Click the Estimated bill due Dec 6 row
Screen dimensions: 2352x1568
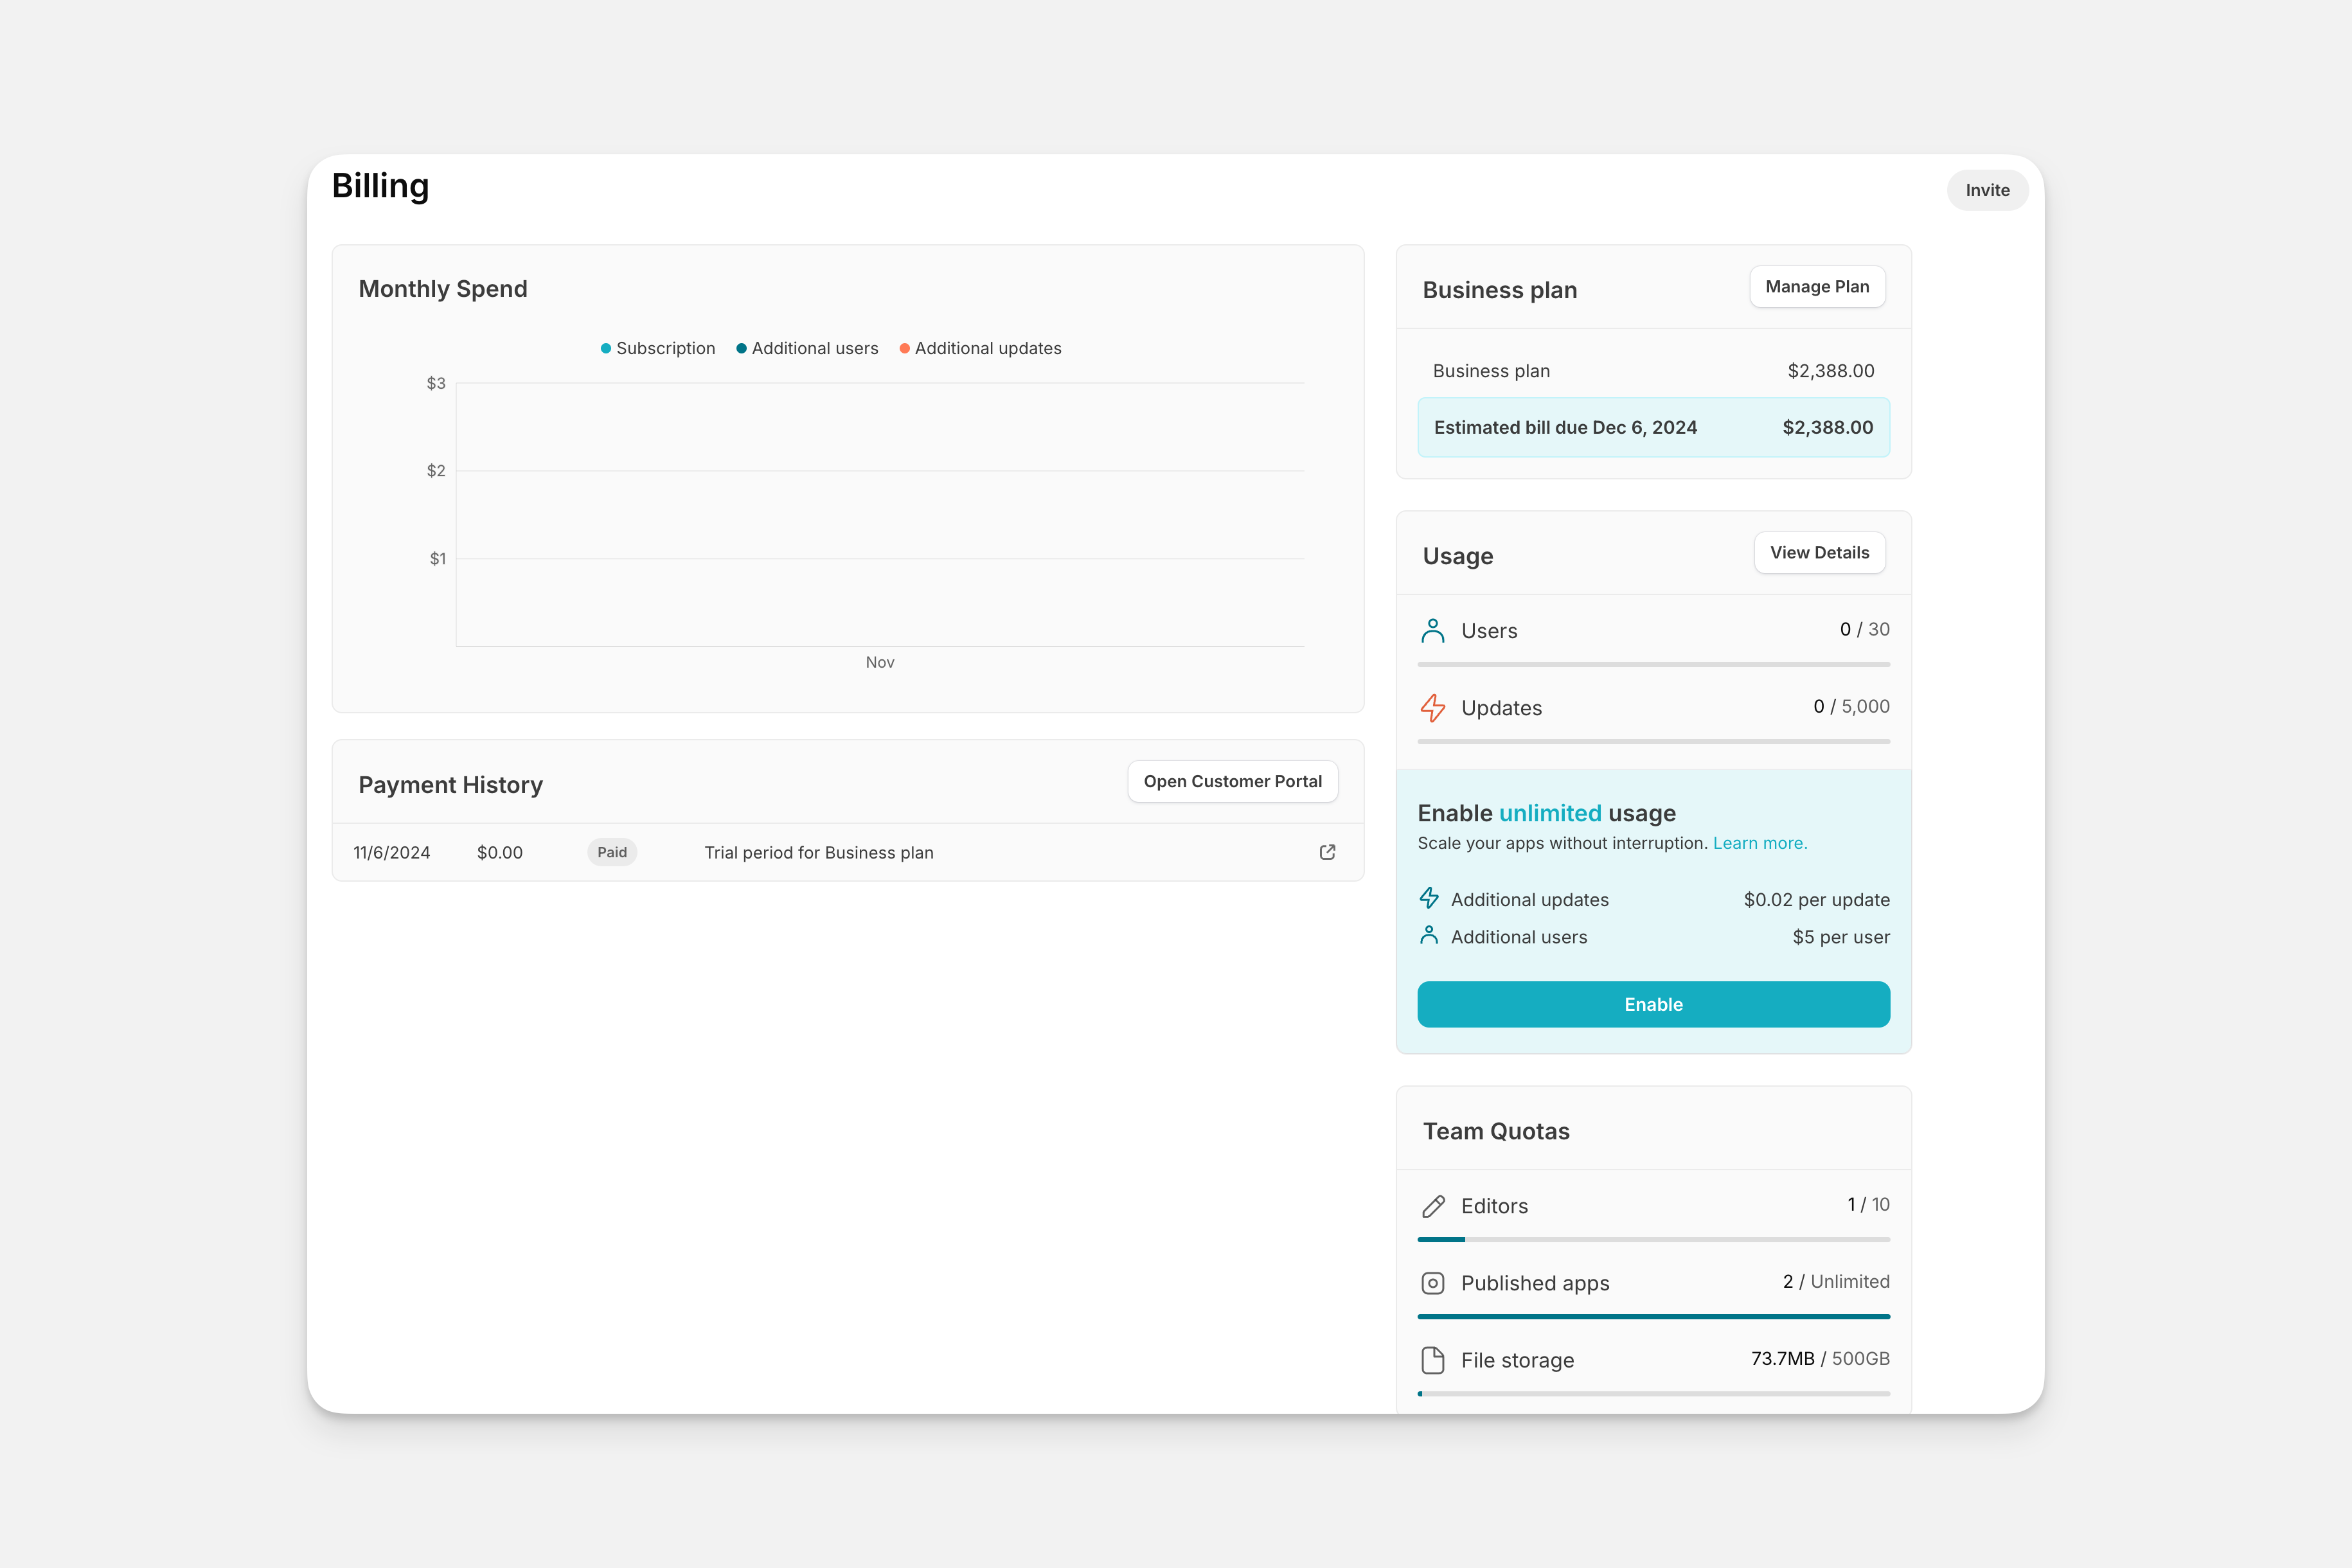1653,427
